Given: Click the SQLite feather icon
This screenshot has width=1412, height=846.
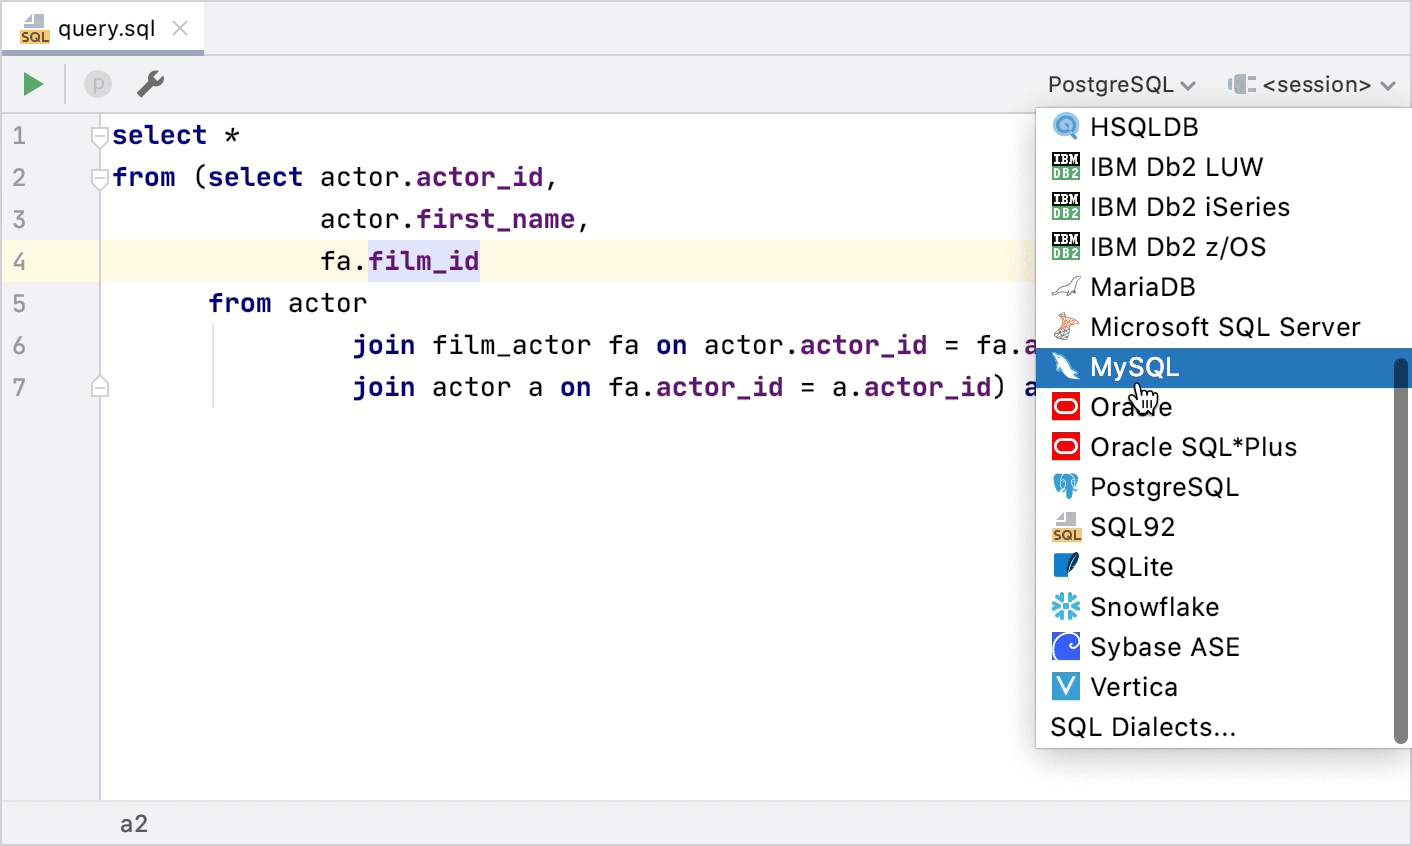Looking at the screenshot, I should (x=1064, y=566).
